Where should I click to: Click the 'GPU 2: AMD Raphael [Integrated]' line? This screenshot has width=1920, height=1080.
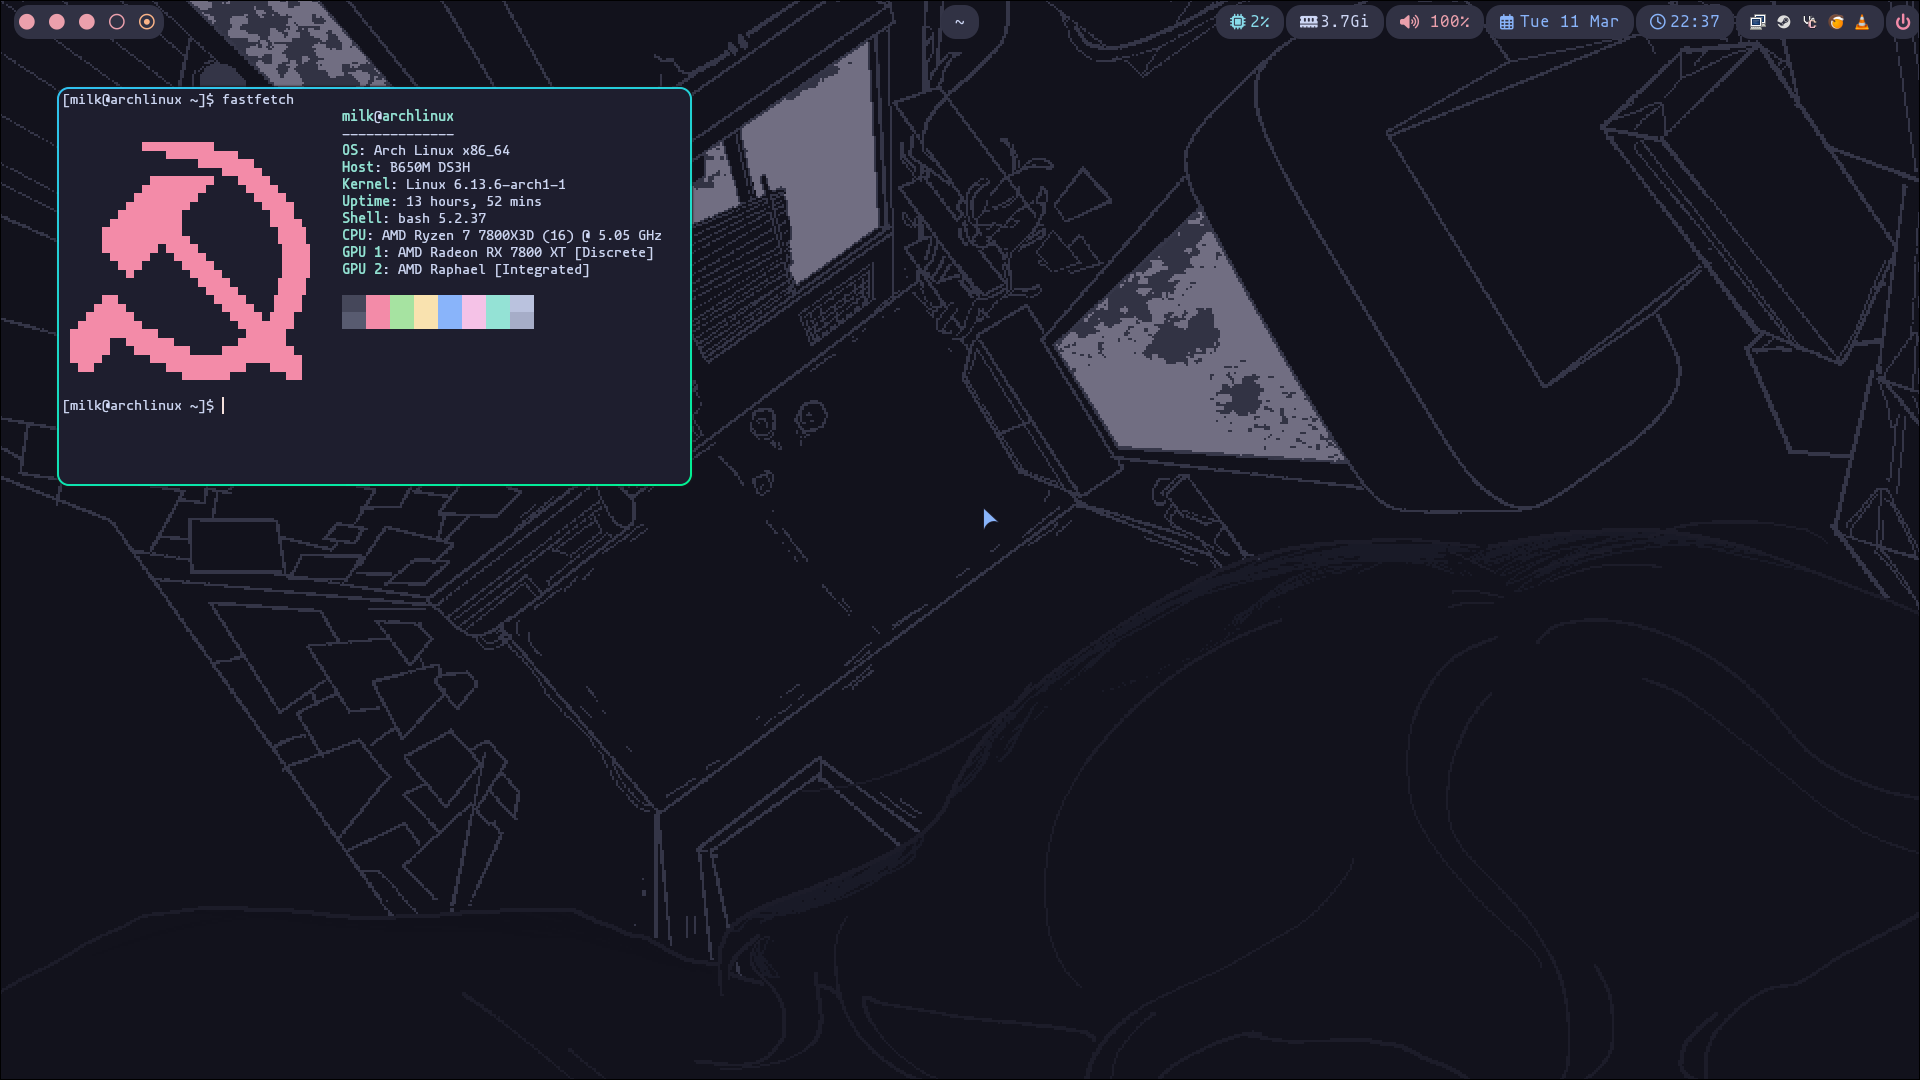pyautogui.click(x=465, y=269)
